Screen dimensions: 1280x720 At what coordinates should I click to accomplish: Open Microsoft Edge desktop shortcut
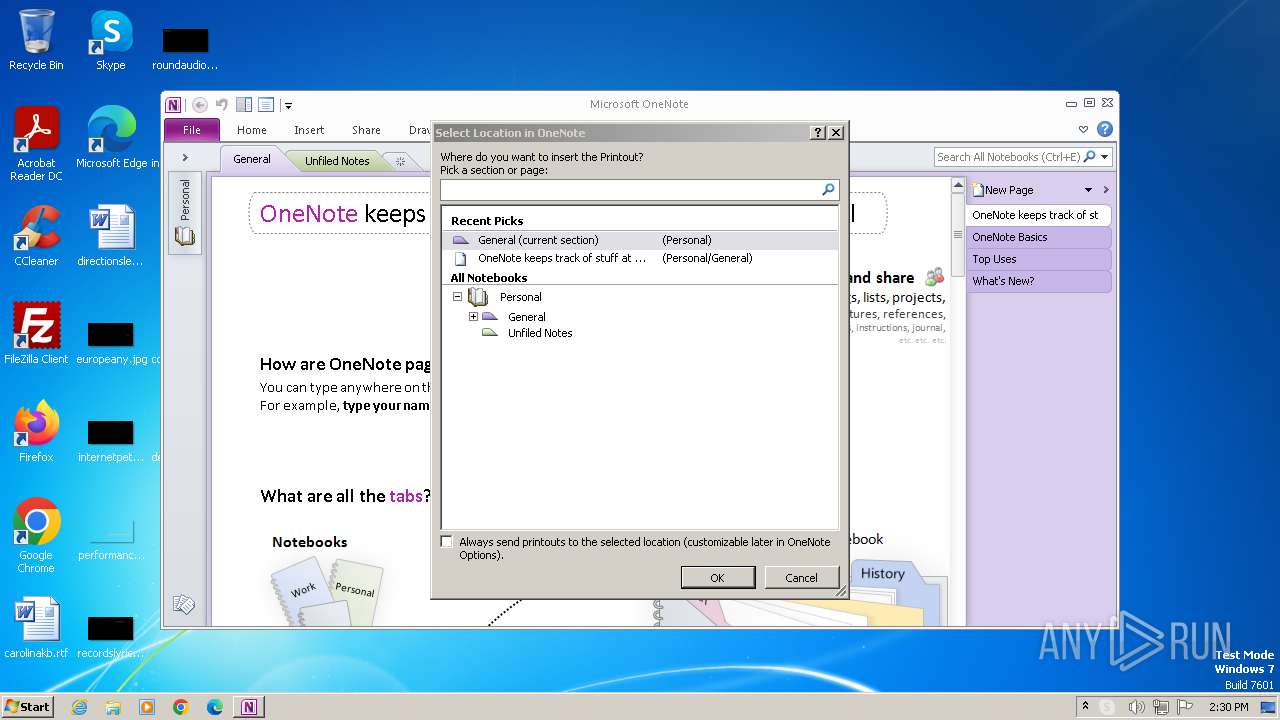[118, 138]
